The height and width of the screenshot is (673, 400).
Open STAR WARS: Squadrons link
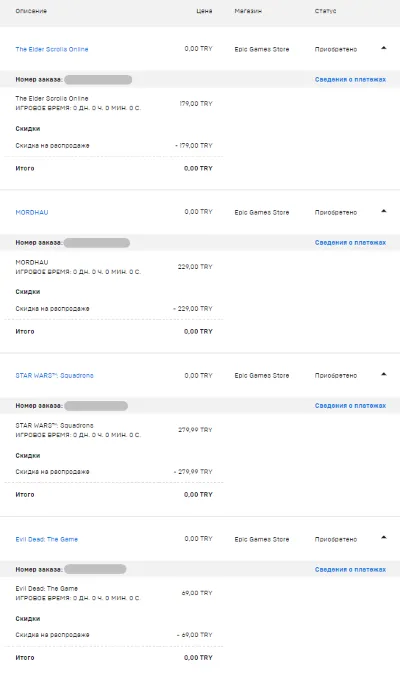55,376
